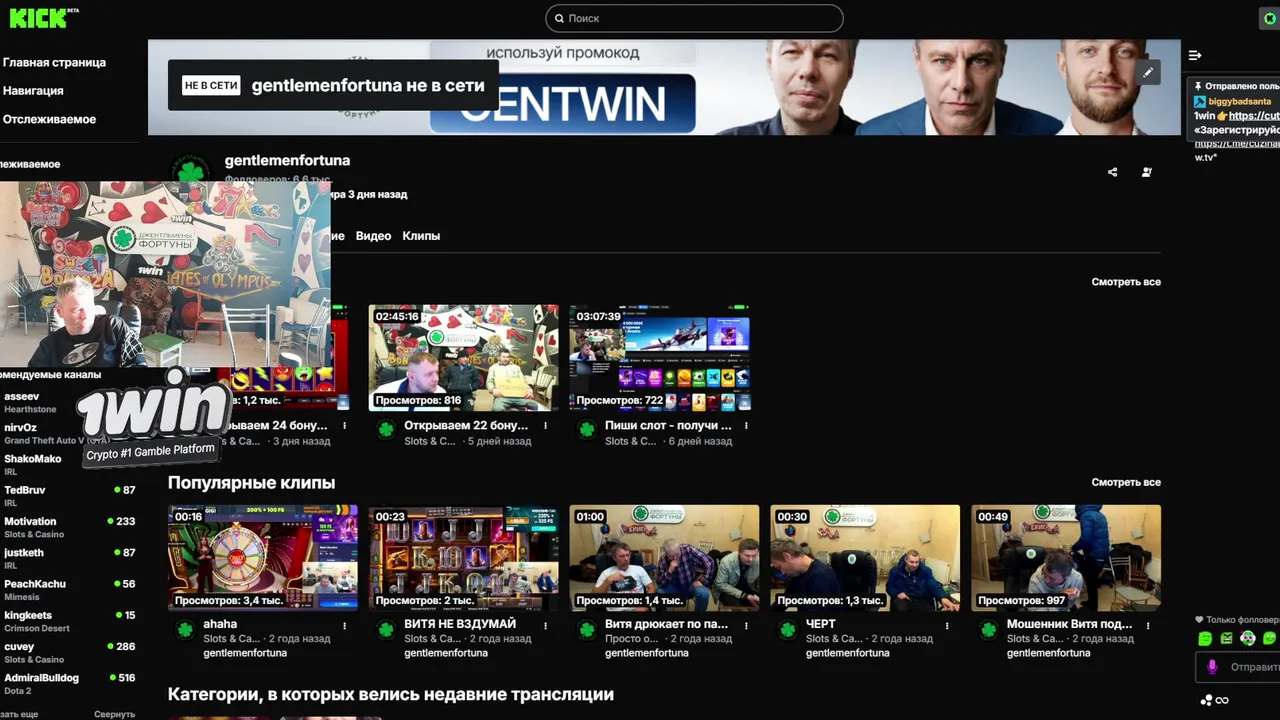
Task: Open options menu for Витя дрюкает clip
Action: 746,625
